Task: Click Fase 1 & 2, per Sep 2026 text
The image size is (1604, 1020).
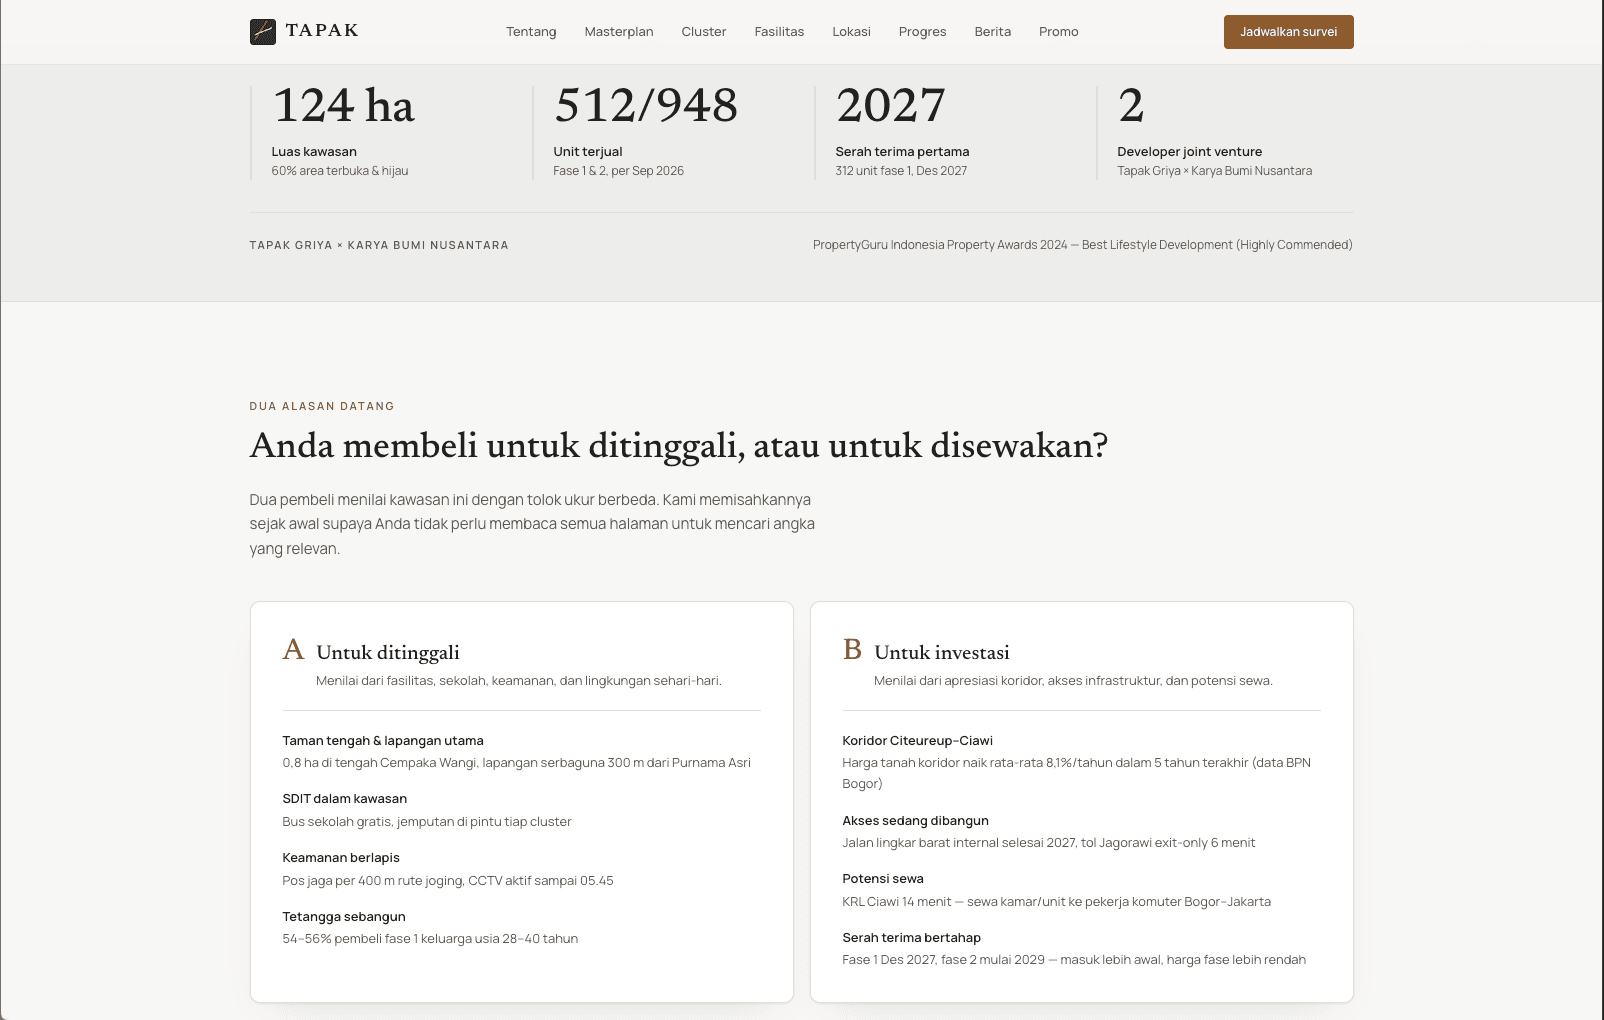Action: [619, 171]
